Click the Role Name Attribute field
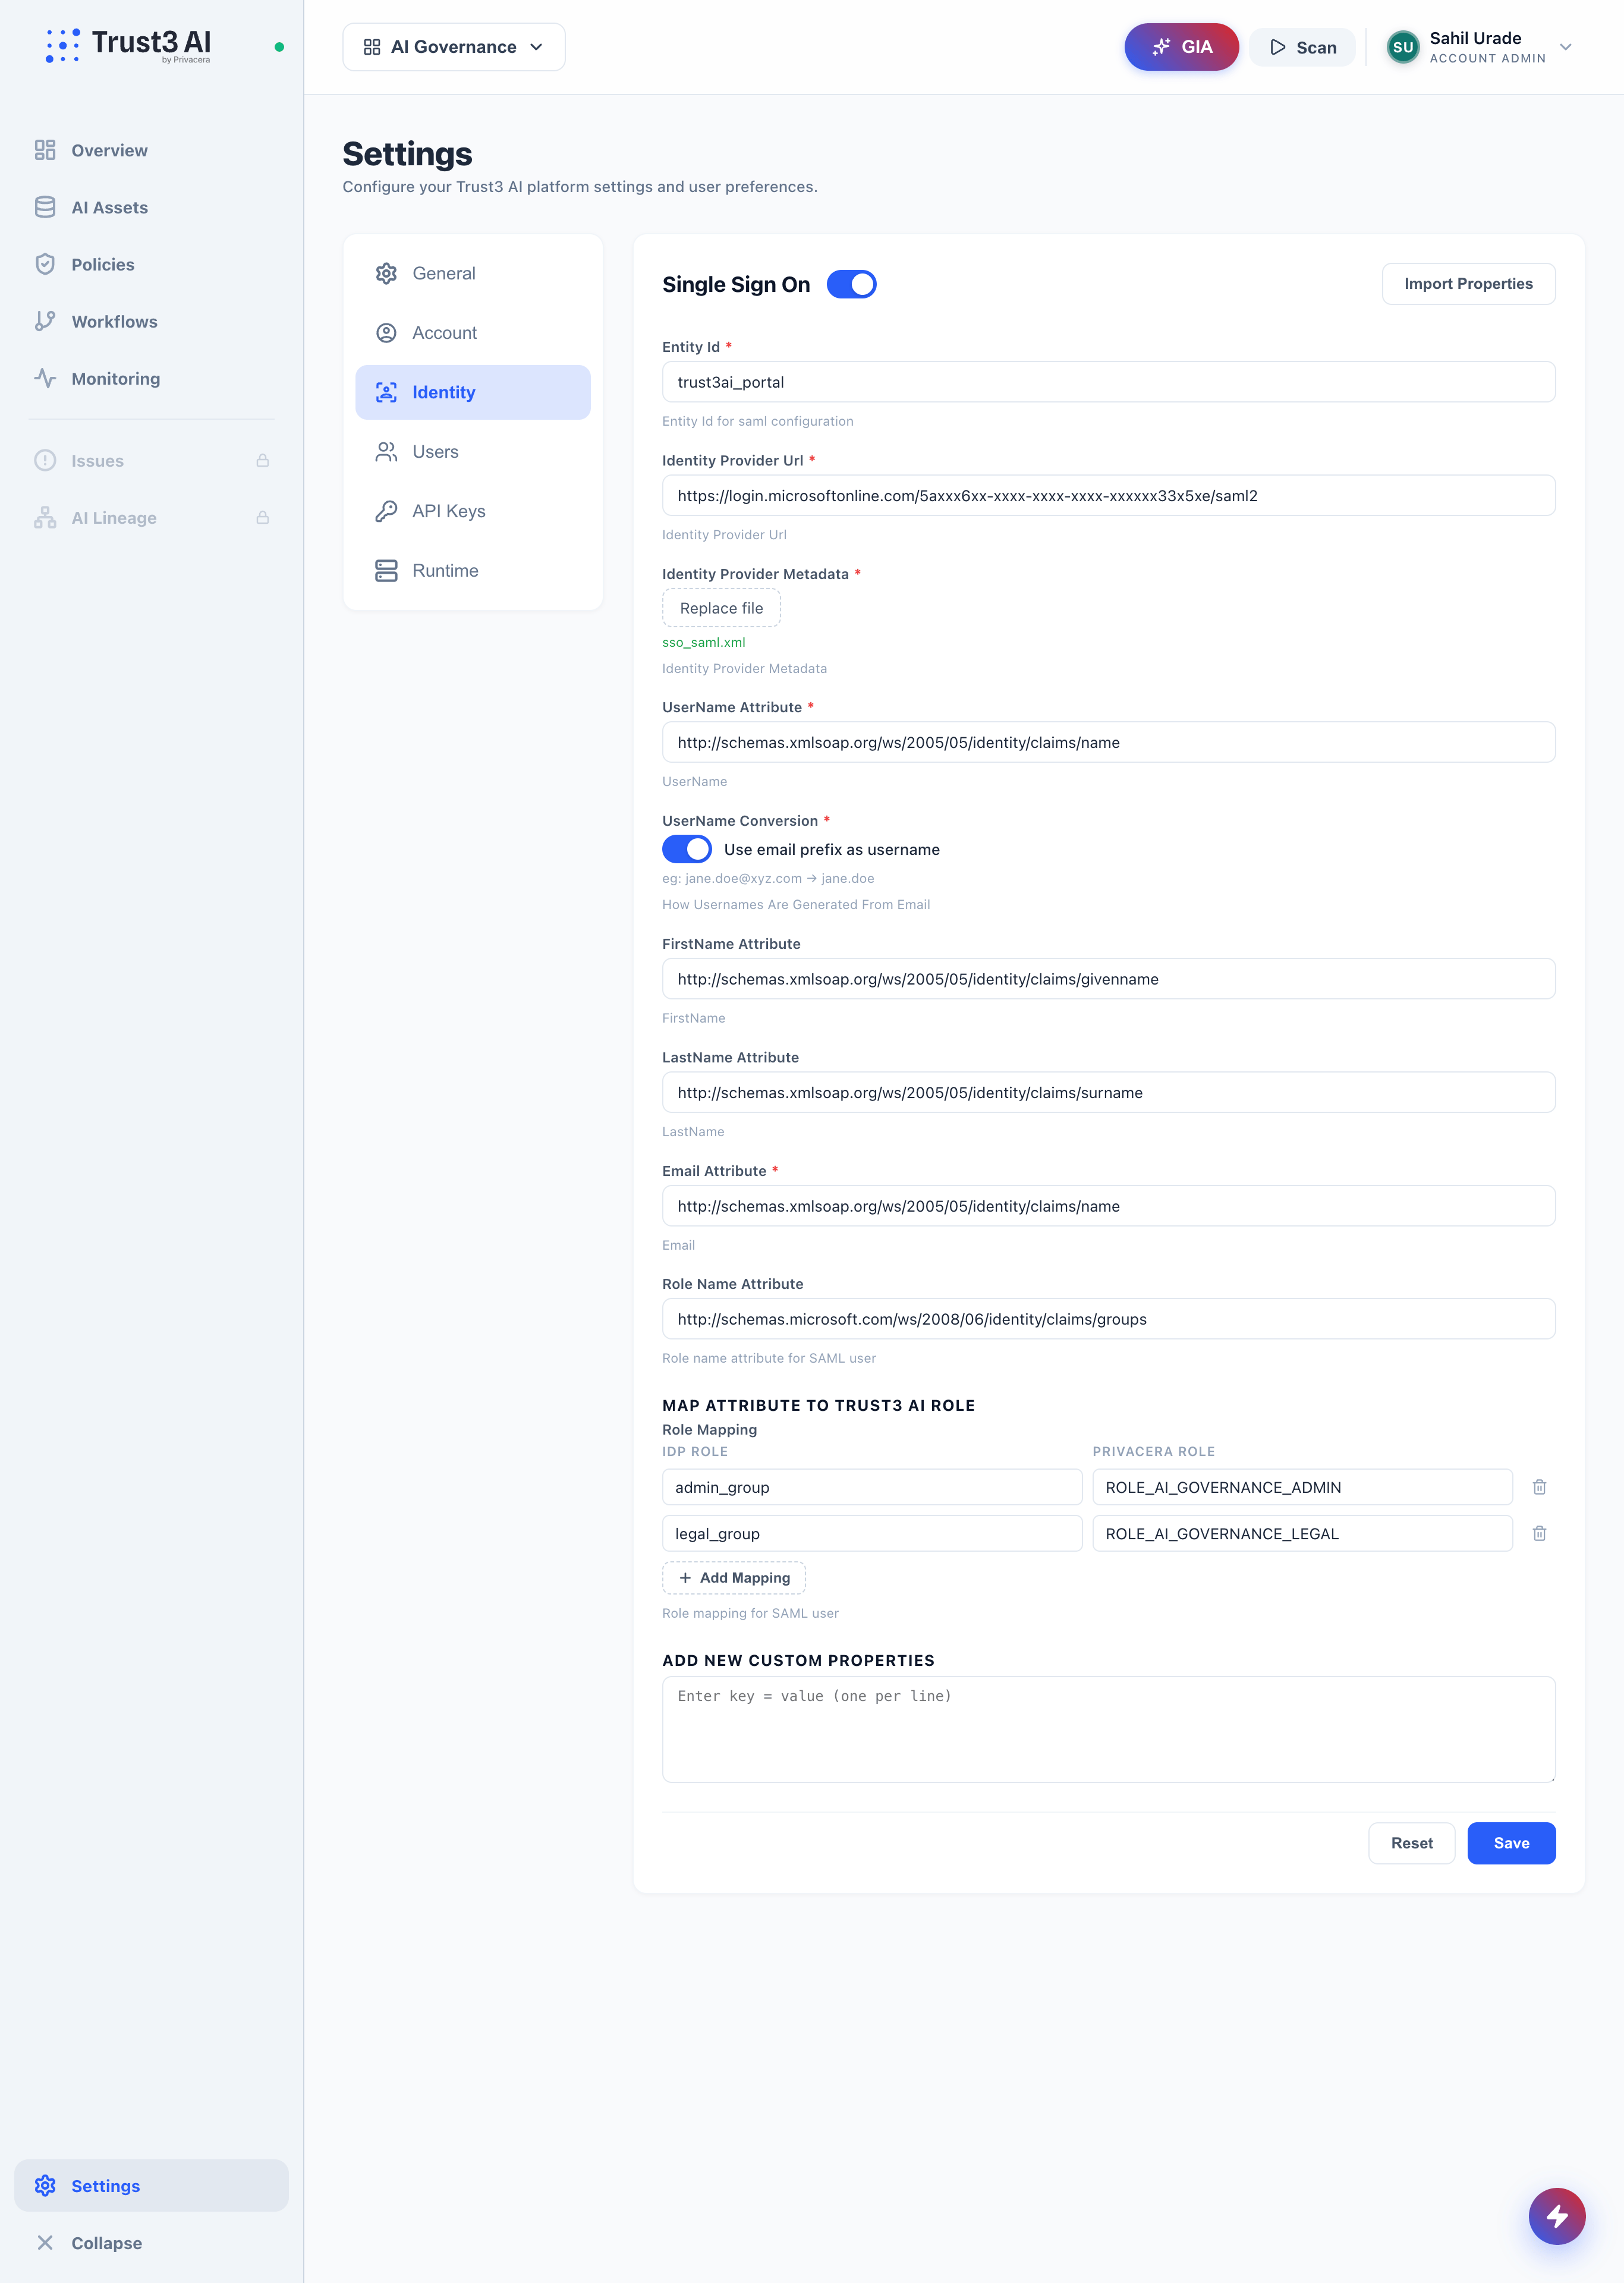1624x2283 pixels. tap(1108, 1319)
